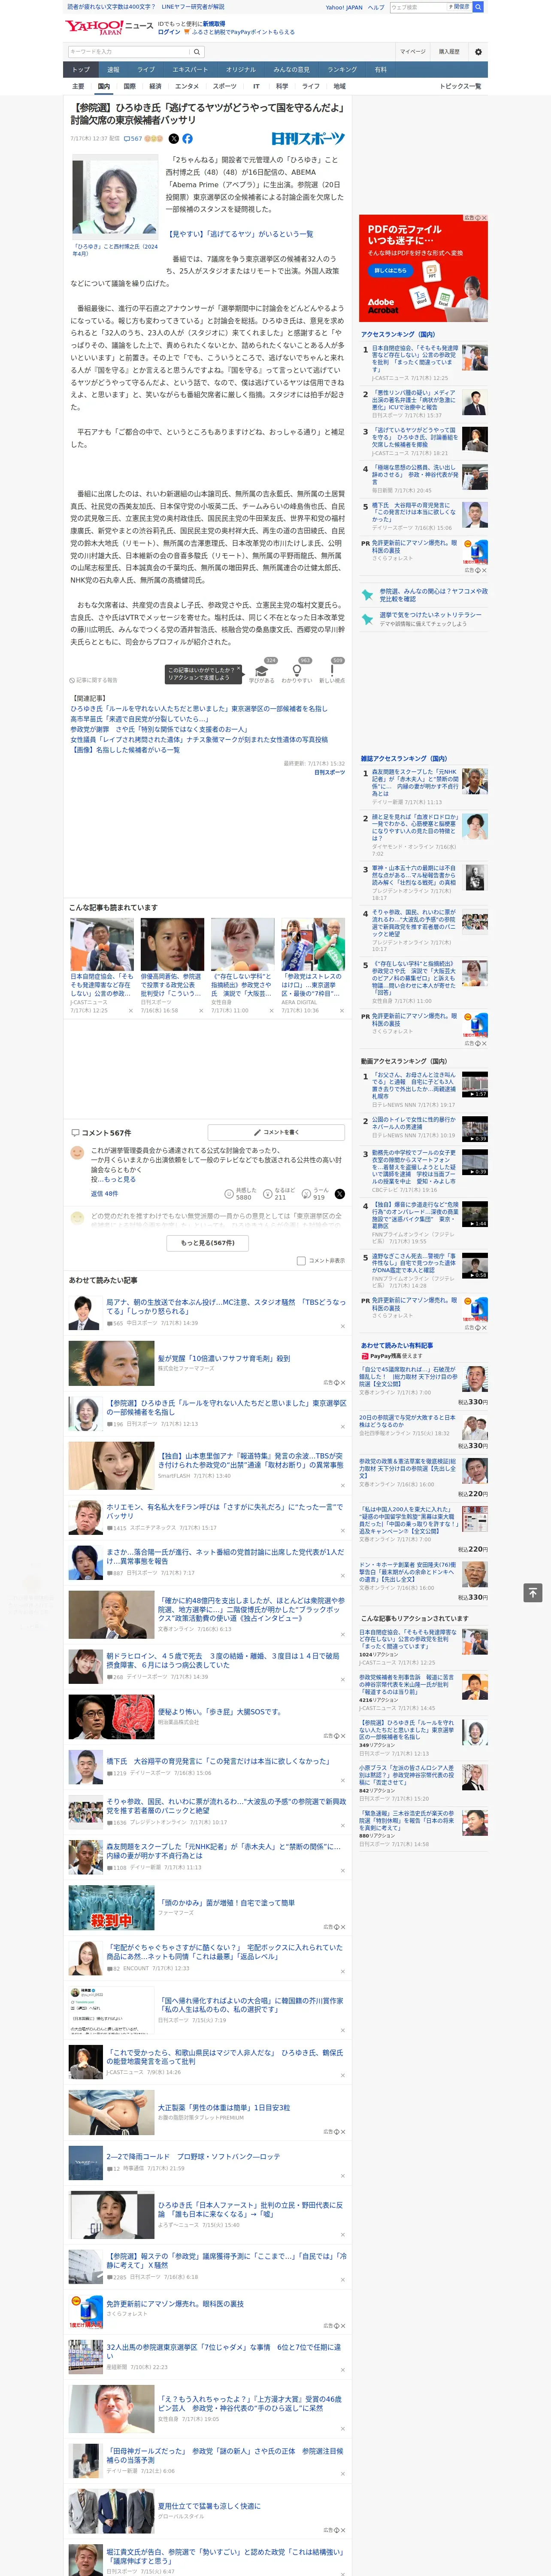The width and height of the screenshot is (551, 2576).
Task: Share article on Facebook icon
Action: click(187, 139)
